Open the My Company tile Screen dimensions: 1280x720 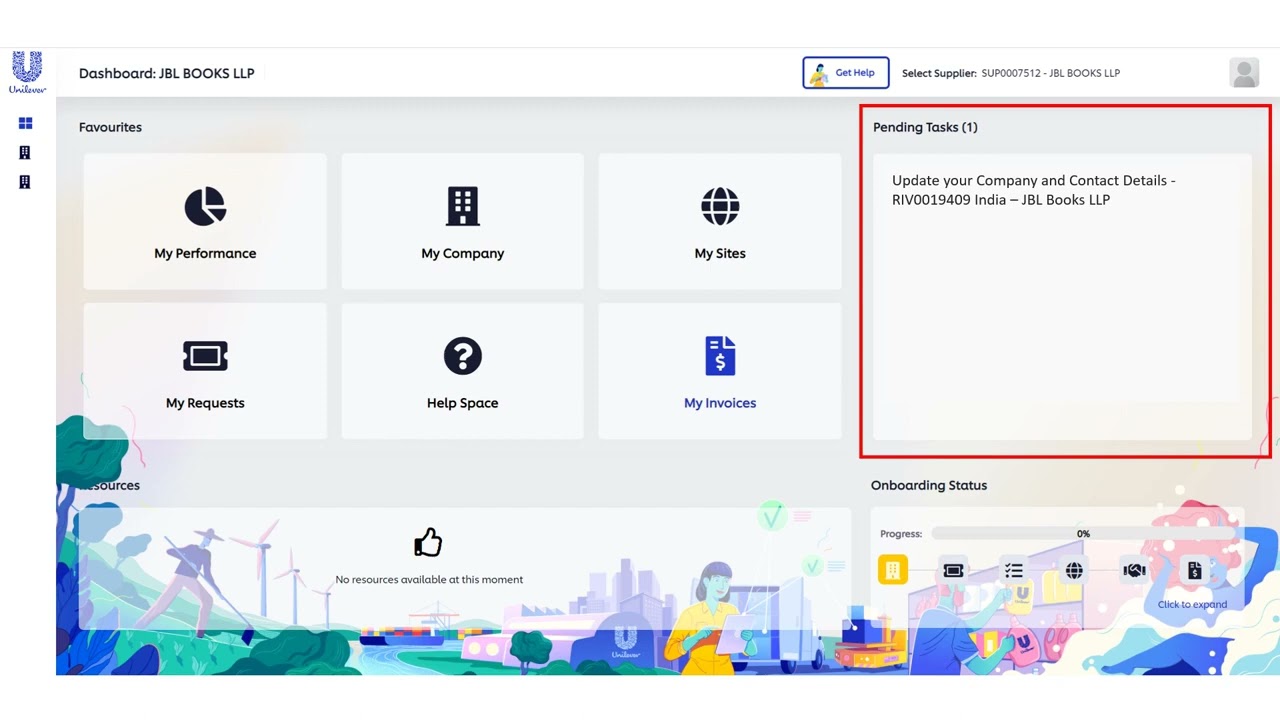(462, 222)
